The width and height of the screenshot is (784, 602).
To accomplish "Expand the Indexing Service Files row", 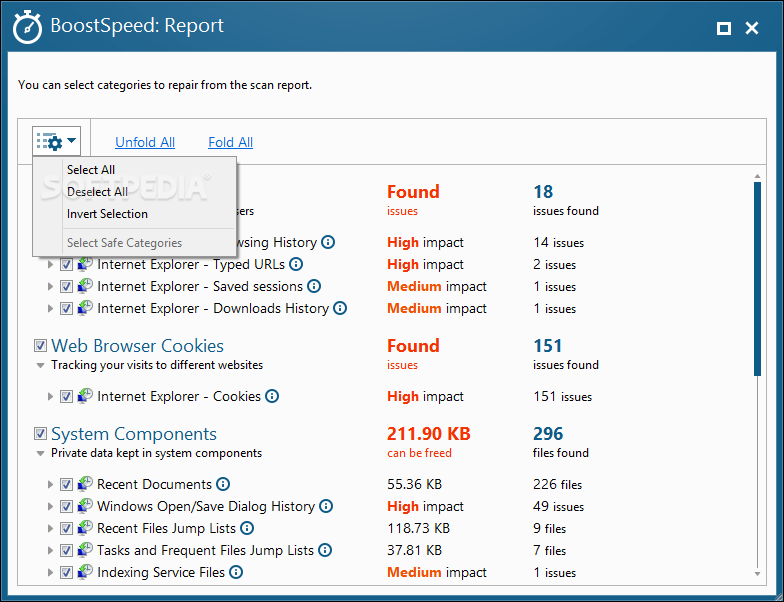I will tap(50, 572).
